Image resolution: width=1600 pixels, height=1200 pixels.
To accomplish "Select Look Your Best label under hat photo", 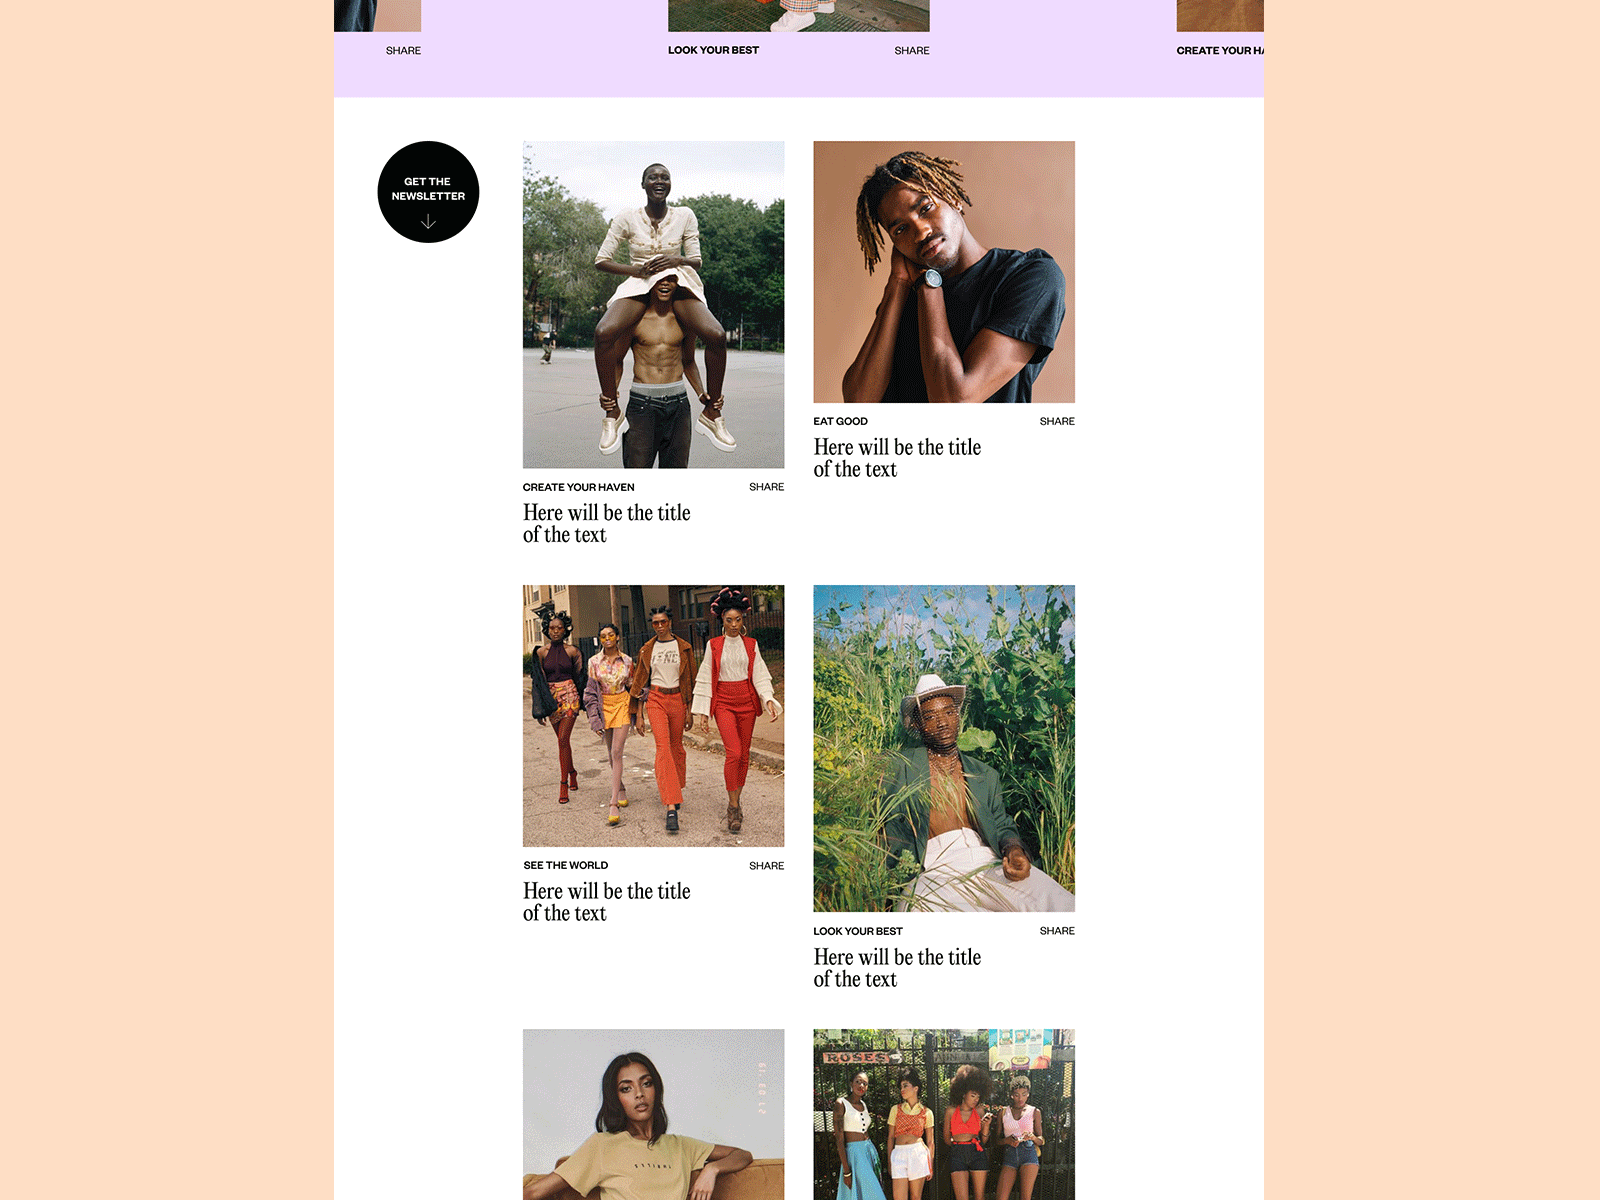I will pos(858,931).
